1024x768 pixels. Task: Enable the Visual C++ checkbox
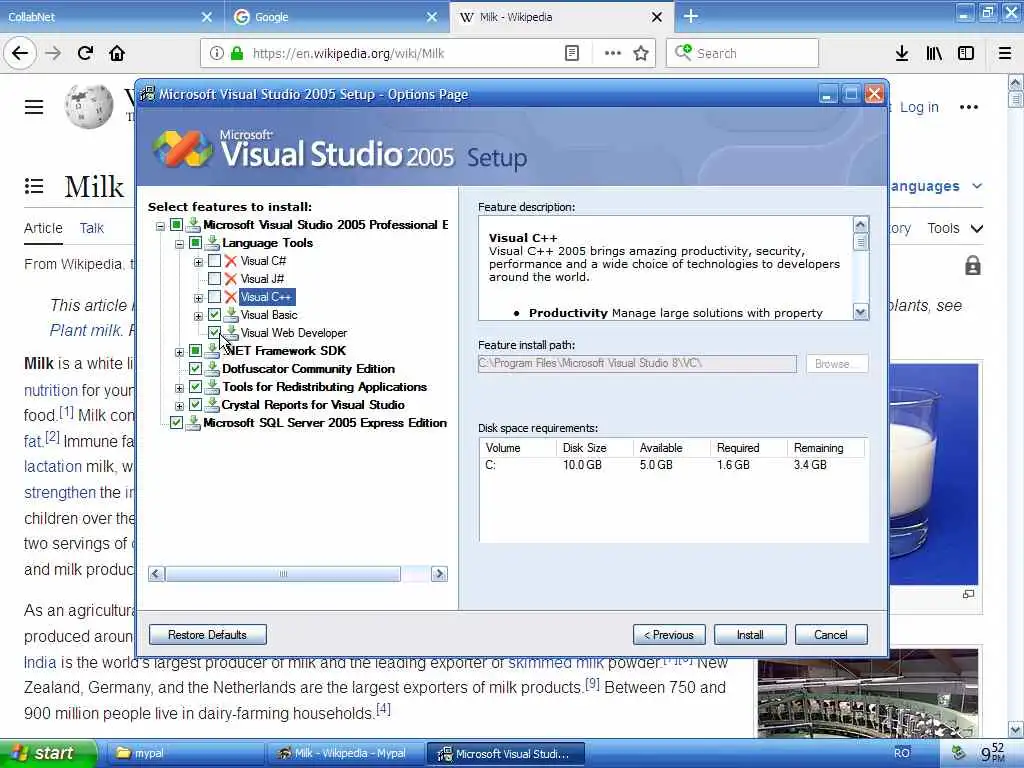(214, 297)
